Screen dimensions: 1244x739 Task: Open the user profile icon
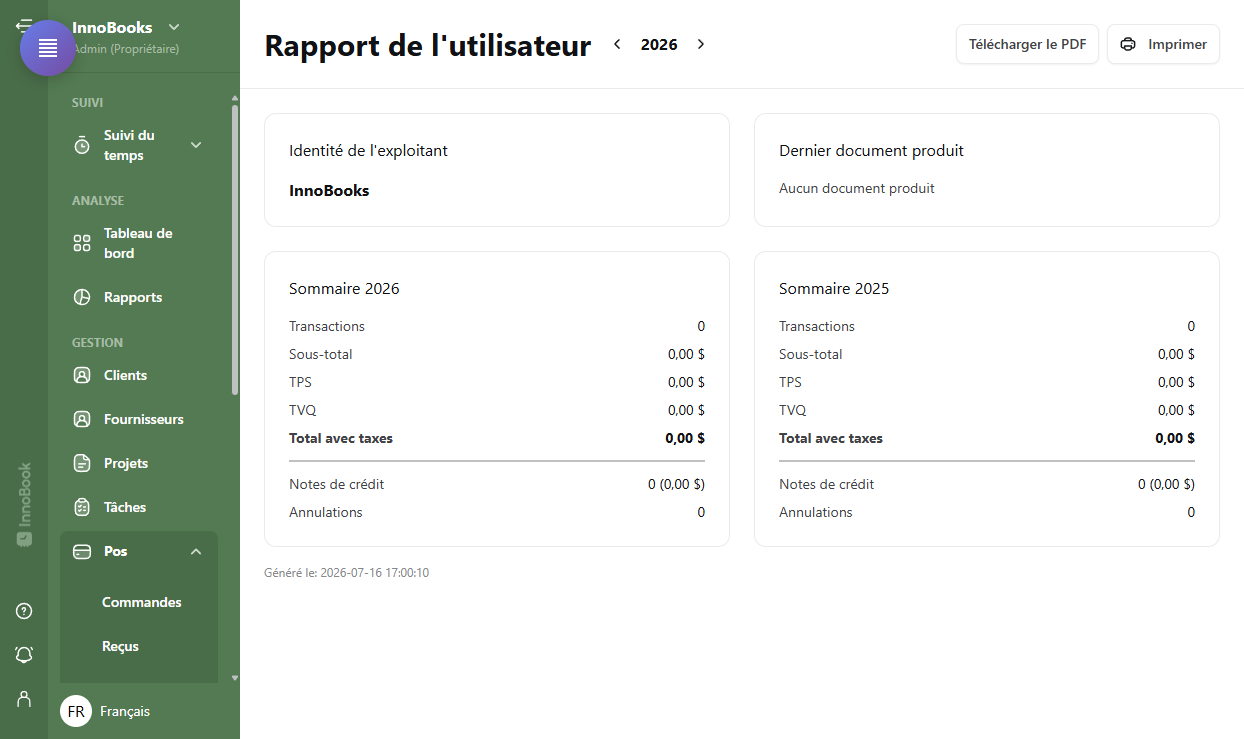24,698
